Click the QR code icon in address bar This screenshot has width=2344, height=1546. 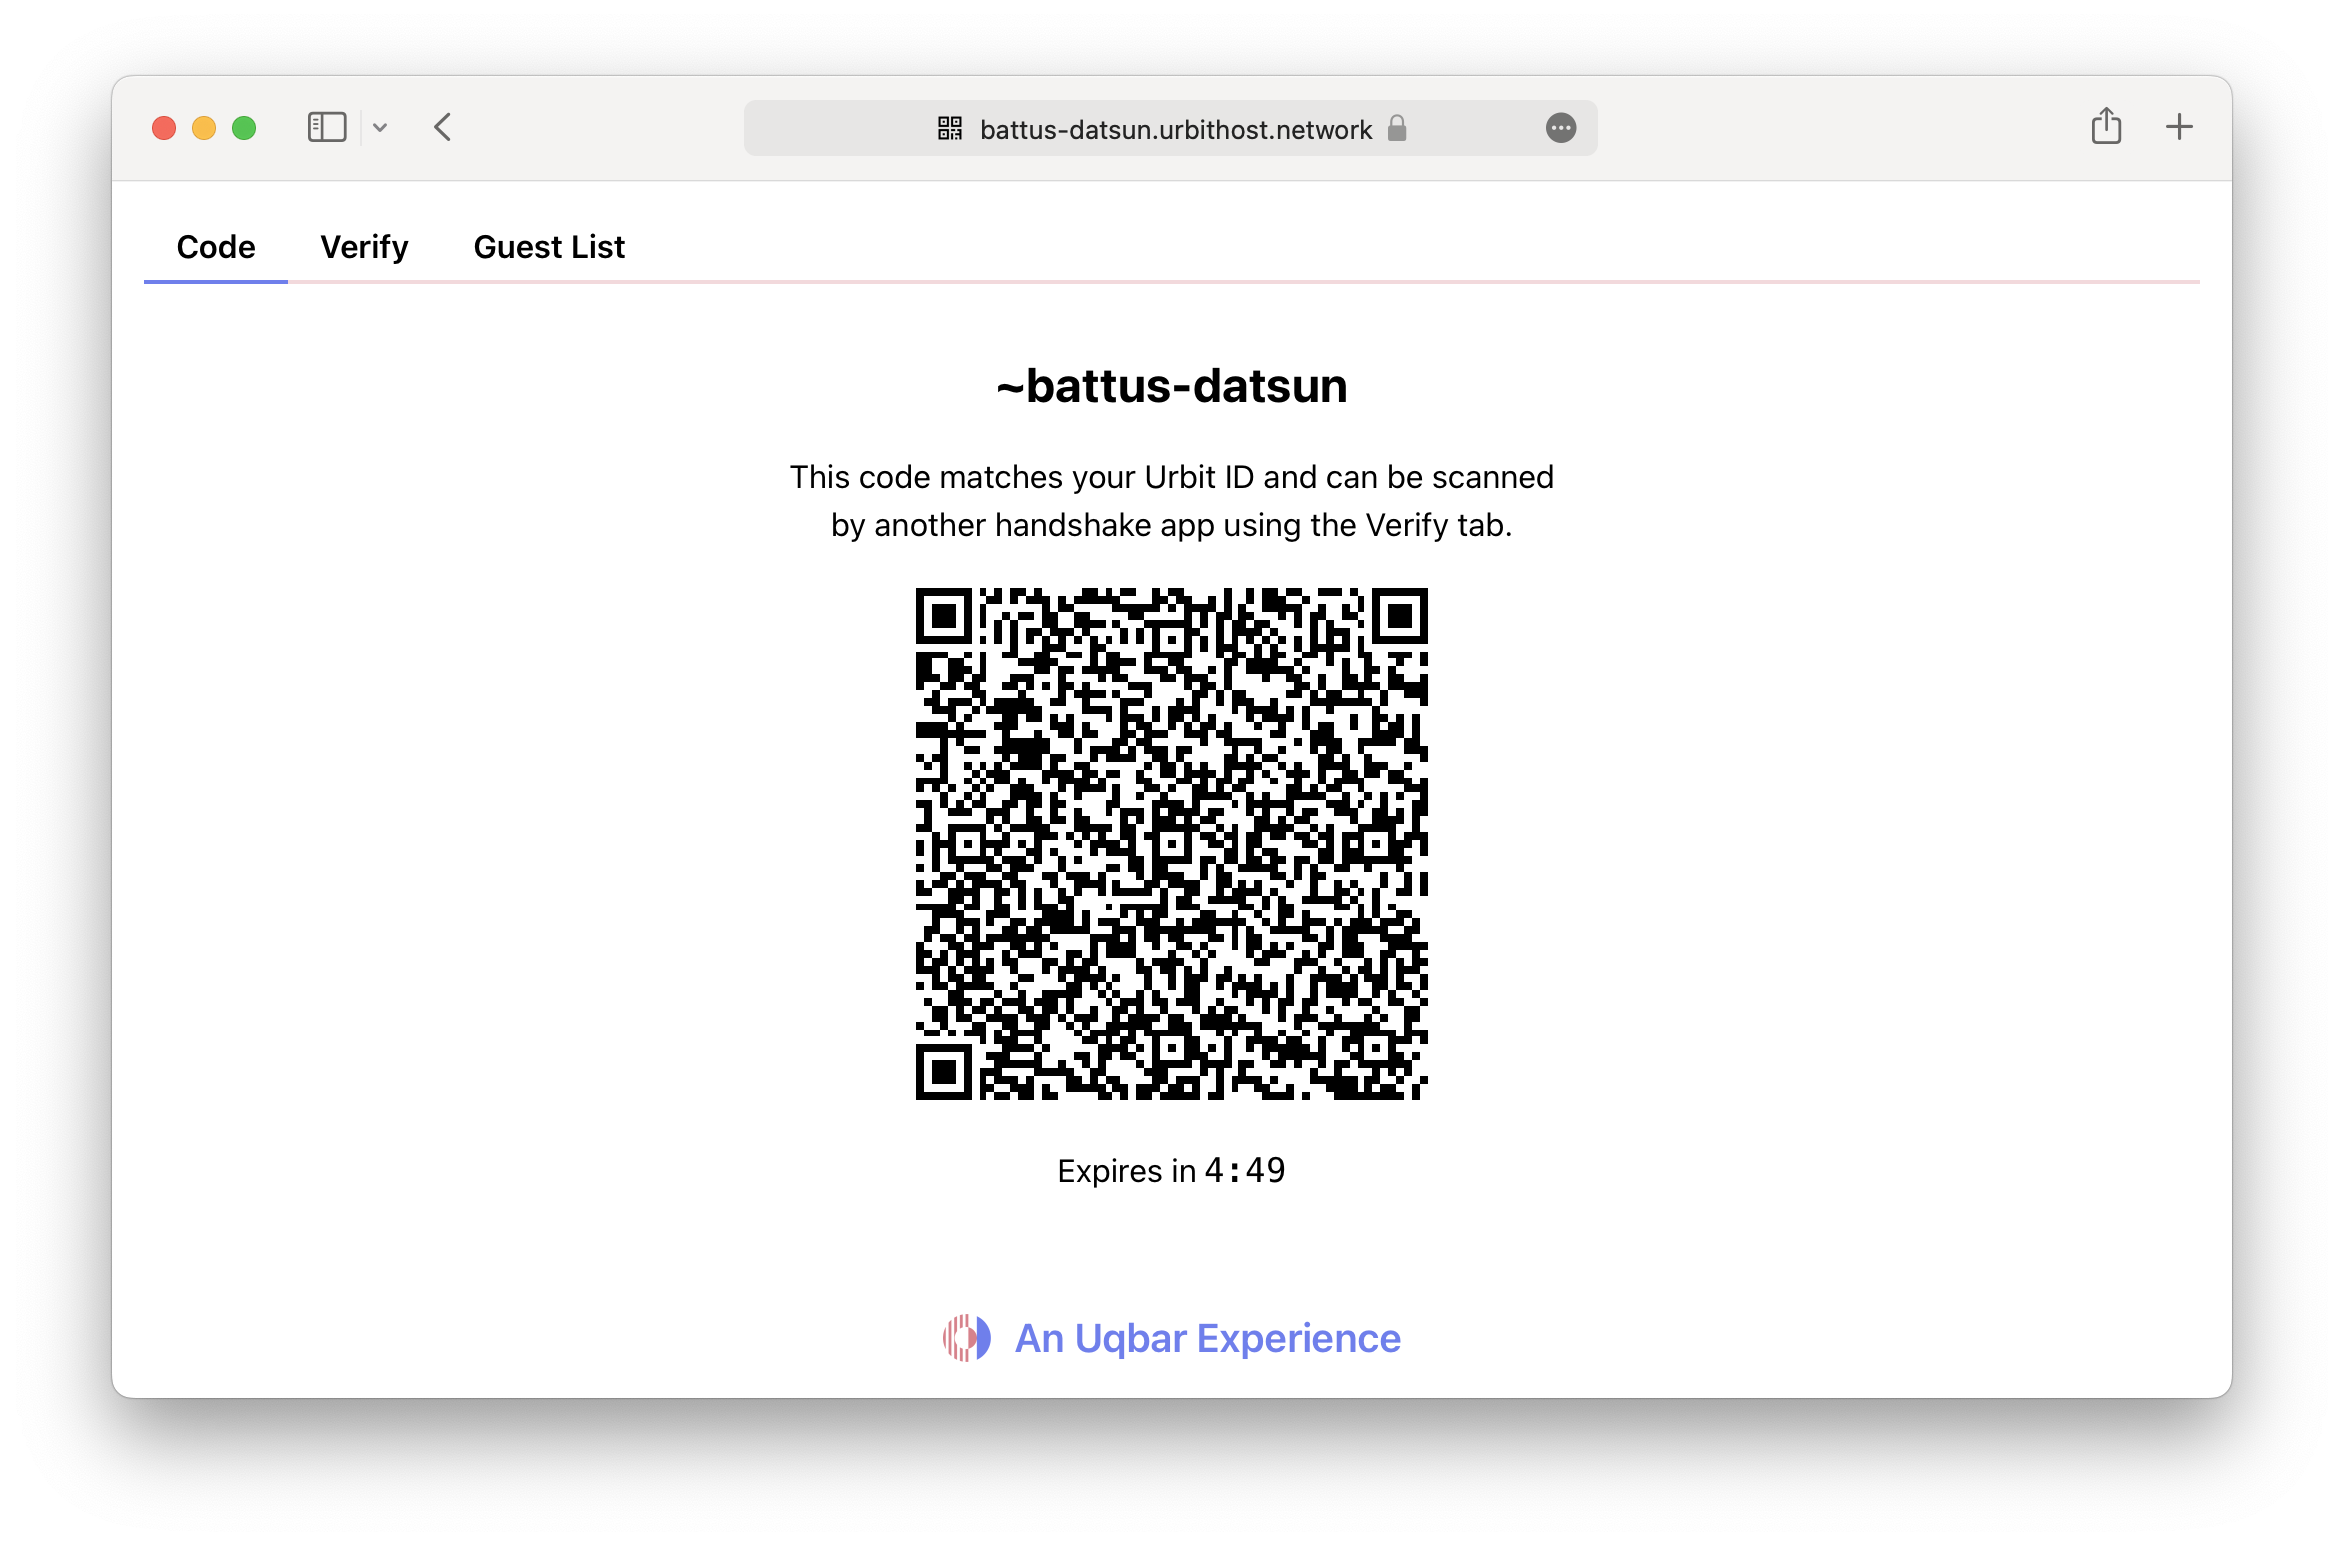[950, 128]
